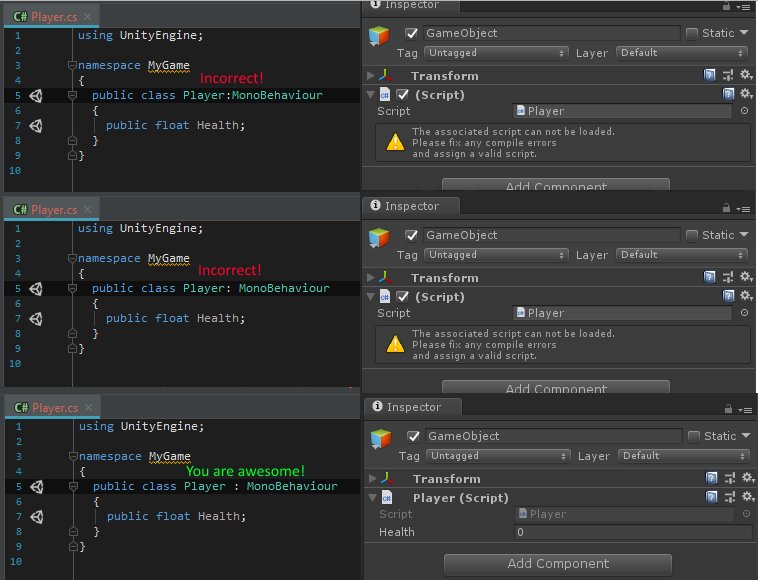Click Add Component in the top Inspector

pyautogui.click(x=556, y=185)
